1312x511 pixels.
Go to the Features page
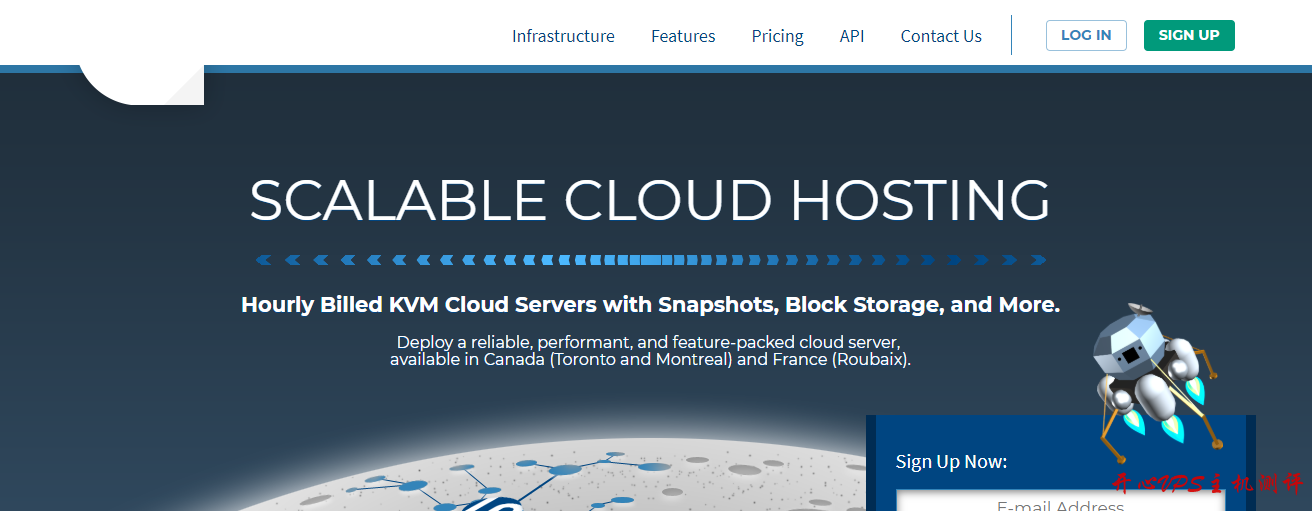point(683,36)
